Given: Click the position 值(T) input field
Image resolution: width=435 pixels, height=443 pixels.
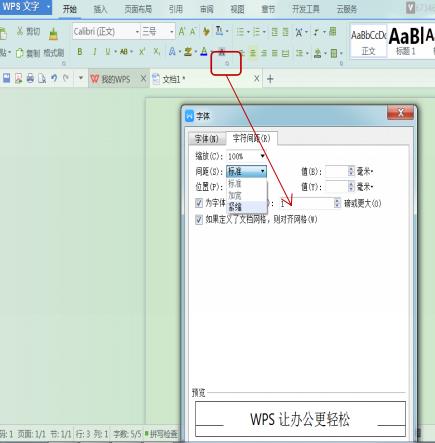Looking at the screenshot, I should pos(336,187).
